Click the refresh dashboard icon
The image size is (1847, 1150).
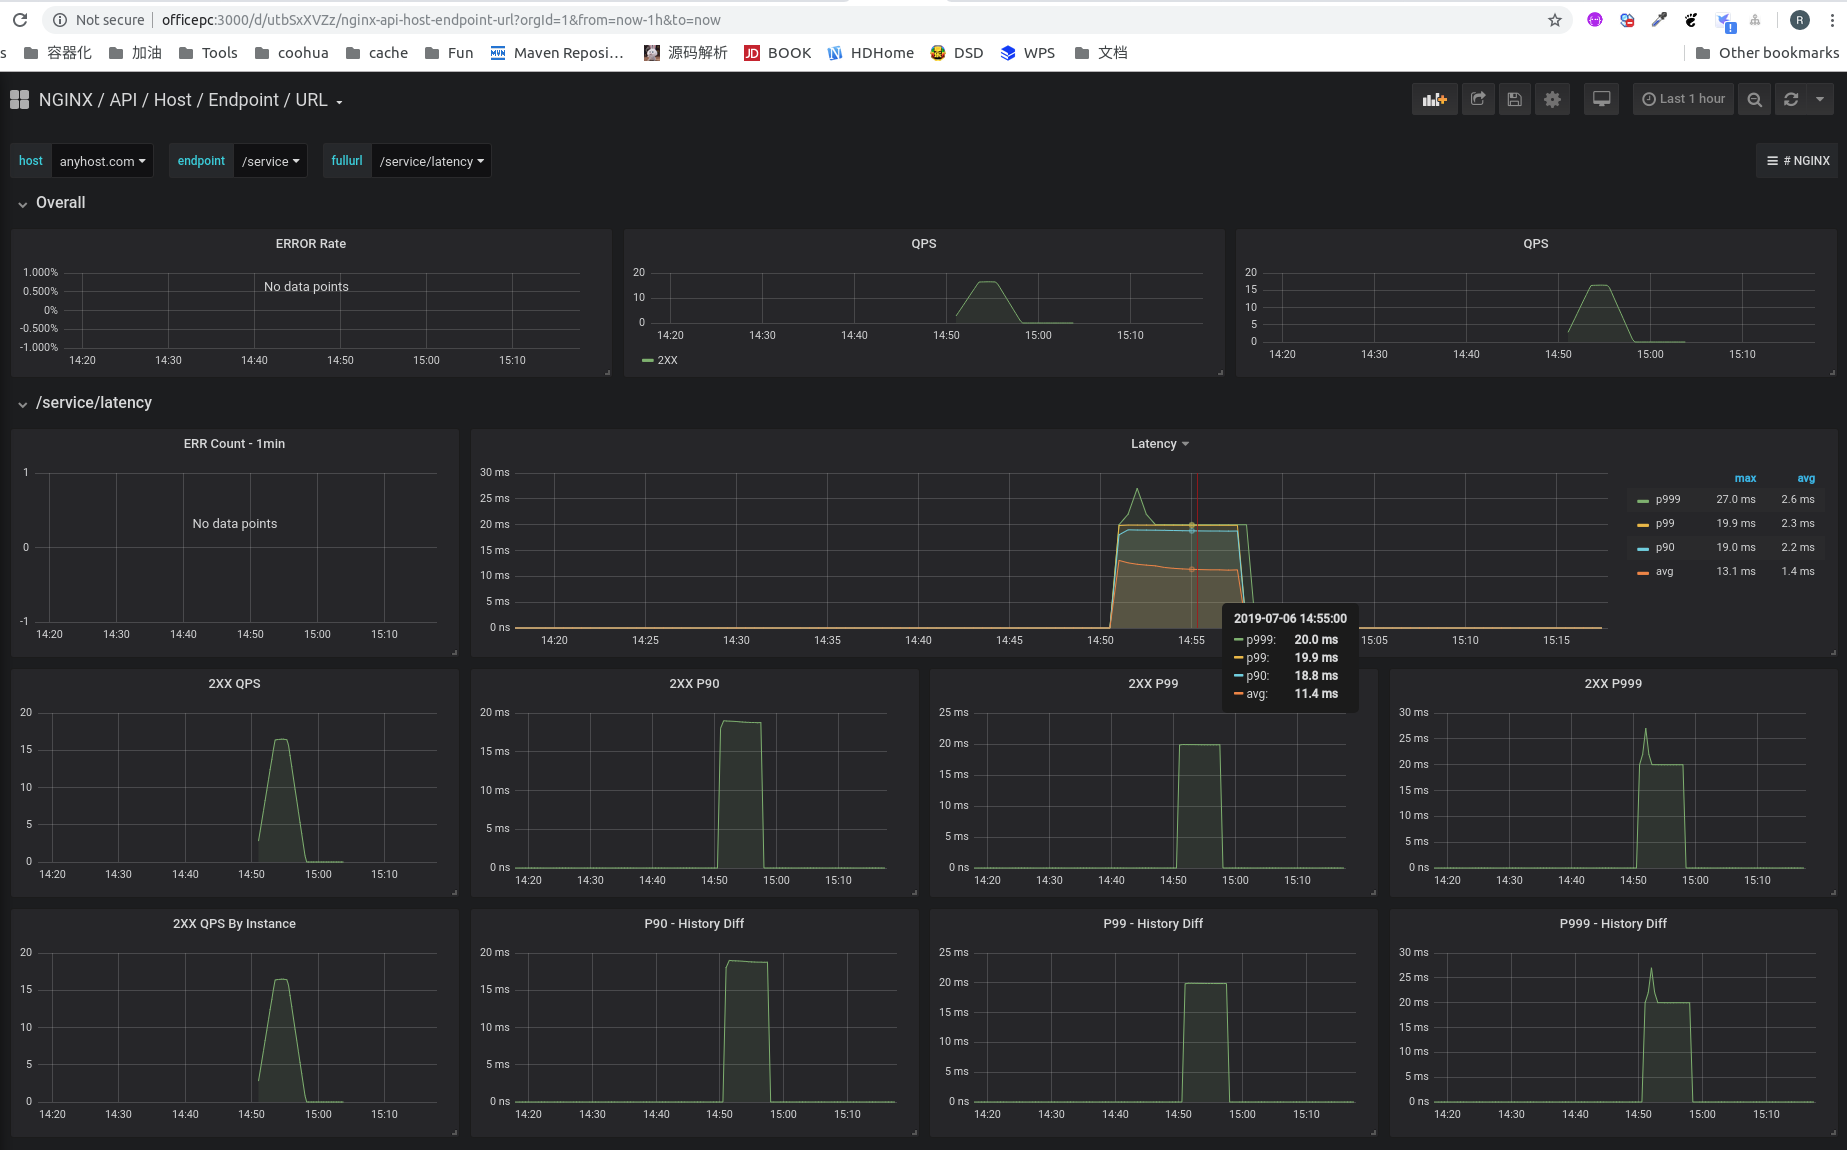click(1791, 99)
